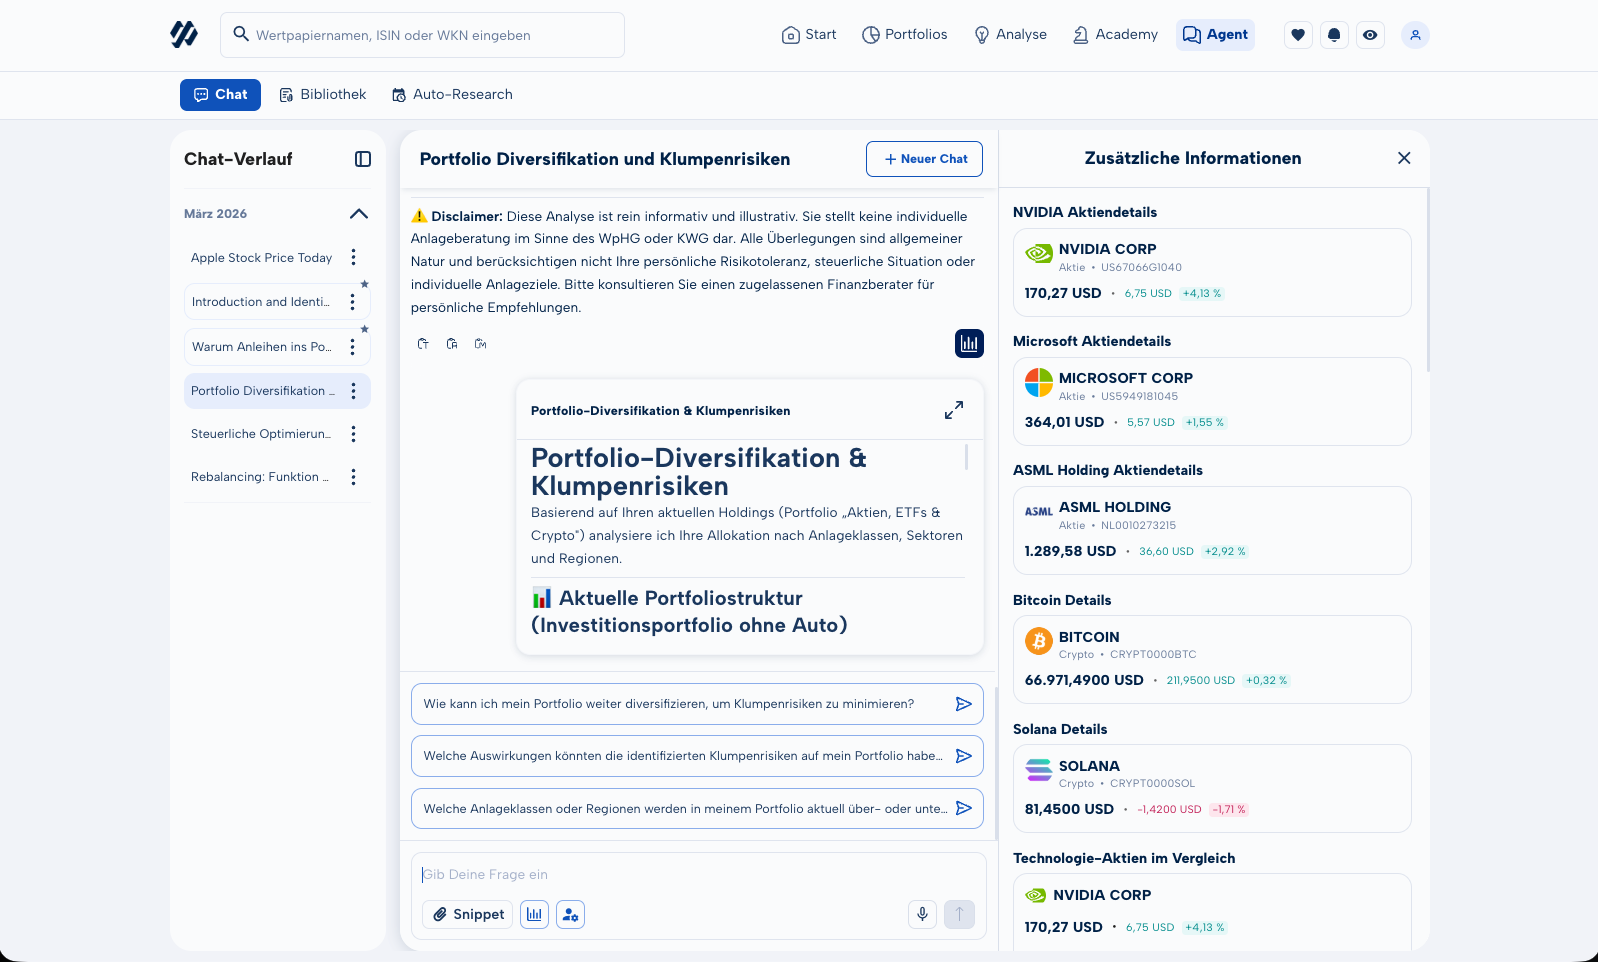Viewport: 1598px width, 962px height.
Task: Click the microphone voice input icon
Action: (x=922, y=914)
